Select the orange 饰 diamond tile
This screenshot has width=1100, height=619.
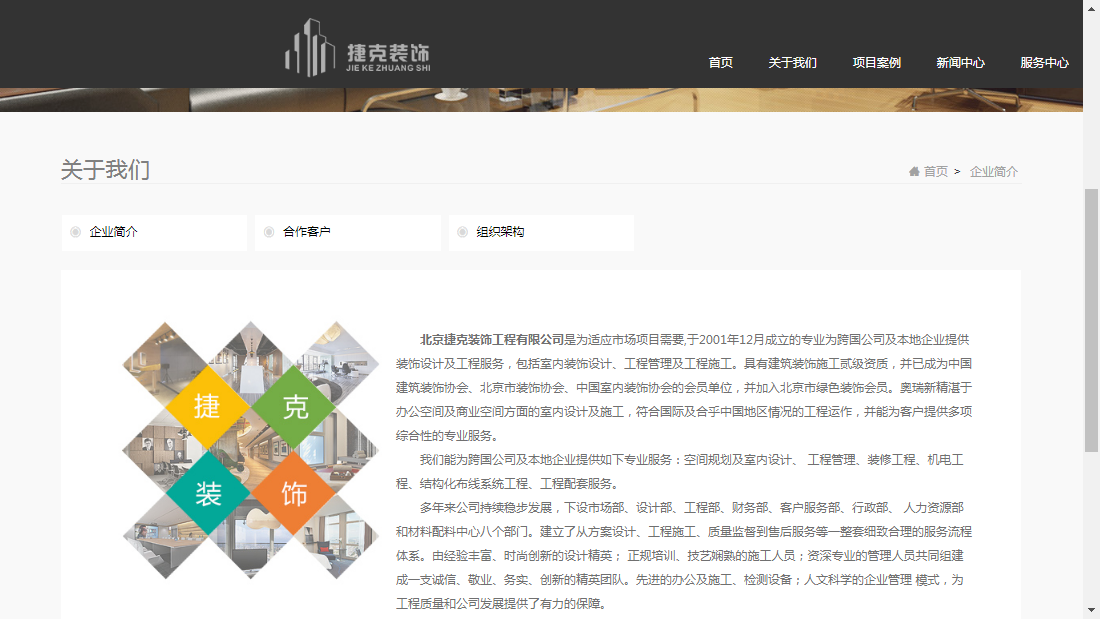(x=295, y=493)
